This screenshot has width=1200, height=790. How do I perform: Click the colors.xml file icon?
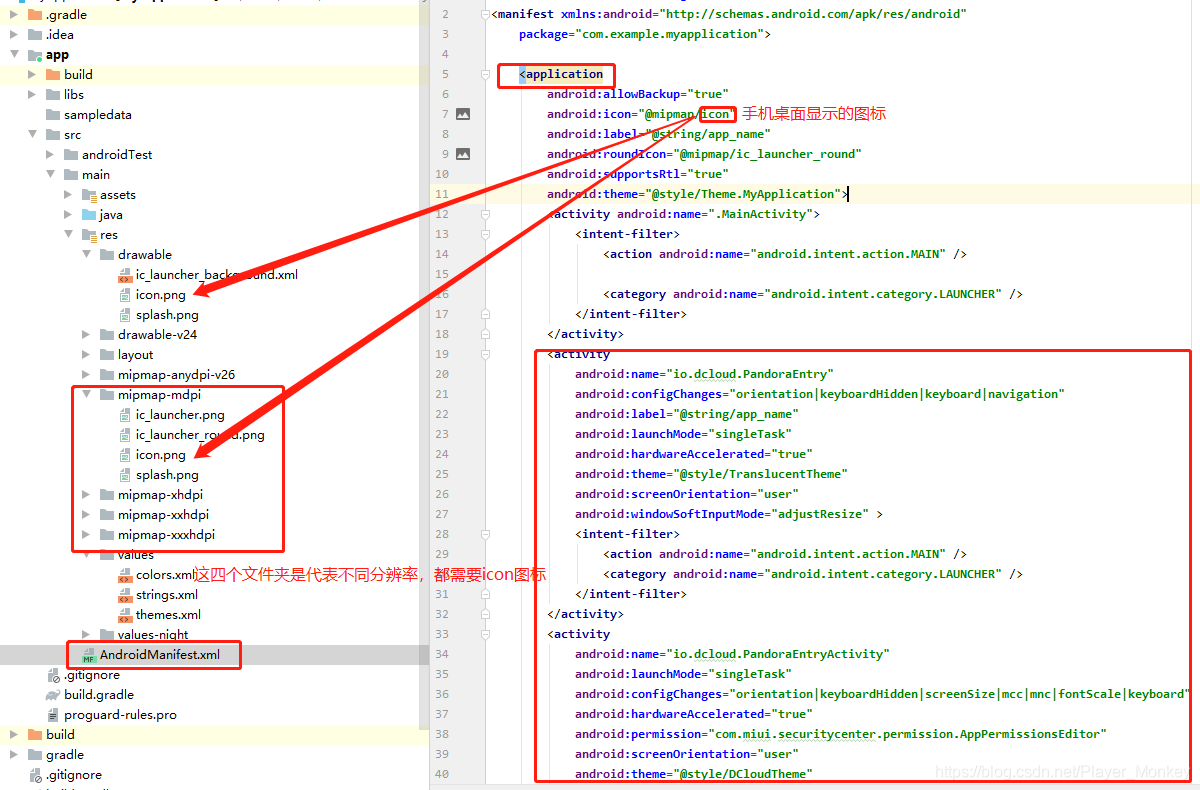click(x=125, y=575)
